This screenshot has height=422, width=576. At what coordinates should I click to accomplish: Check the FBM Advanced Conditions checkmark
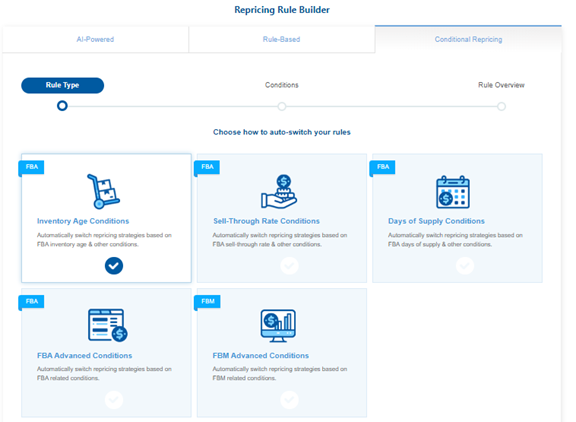[289, 400]
